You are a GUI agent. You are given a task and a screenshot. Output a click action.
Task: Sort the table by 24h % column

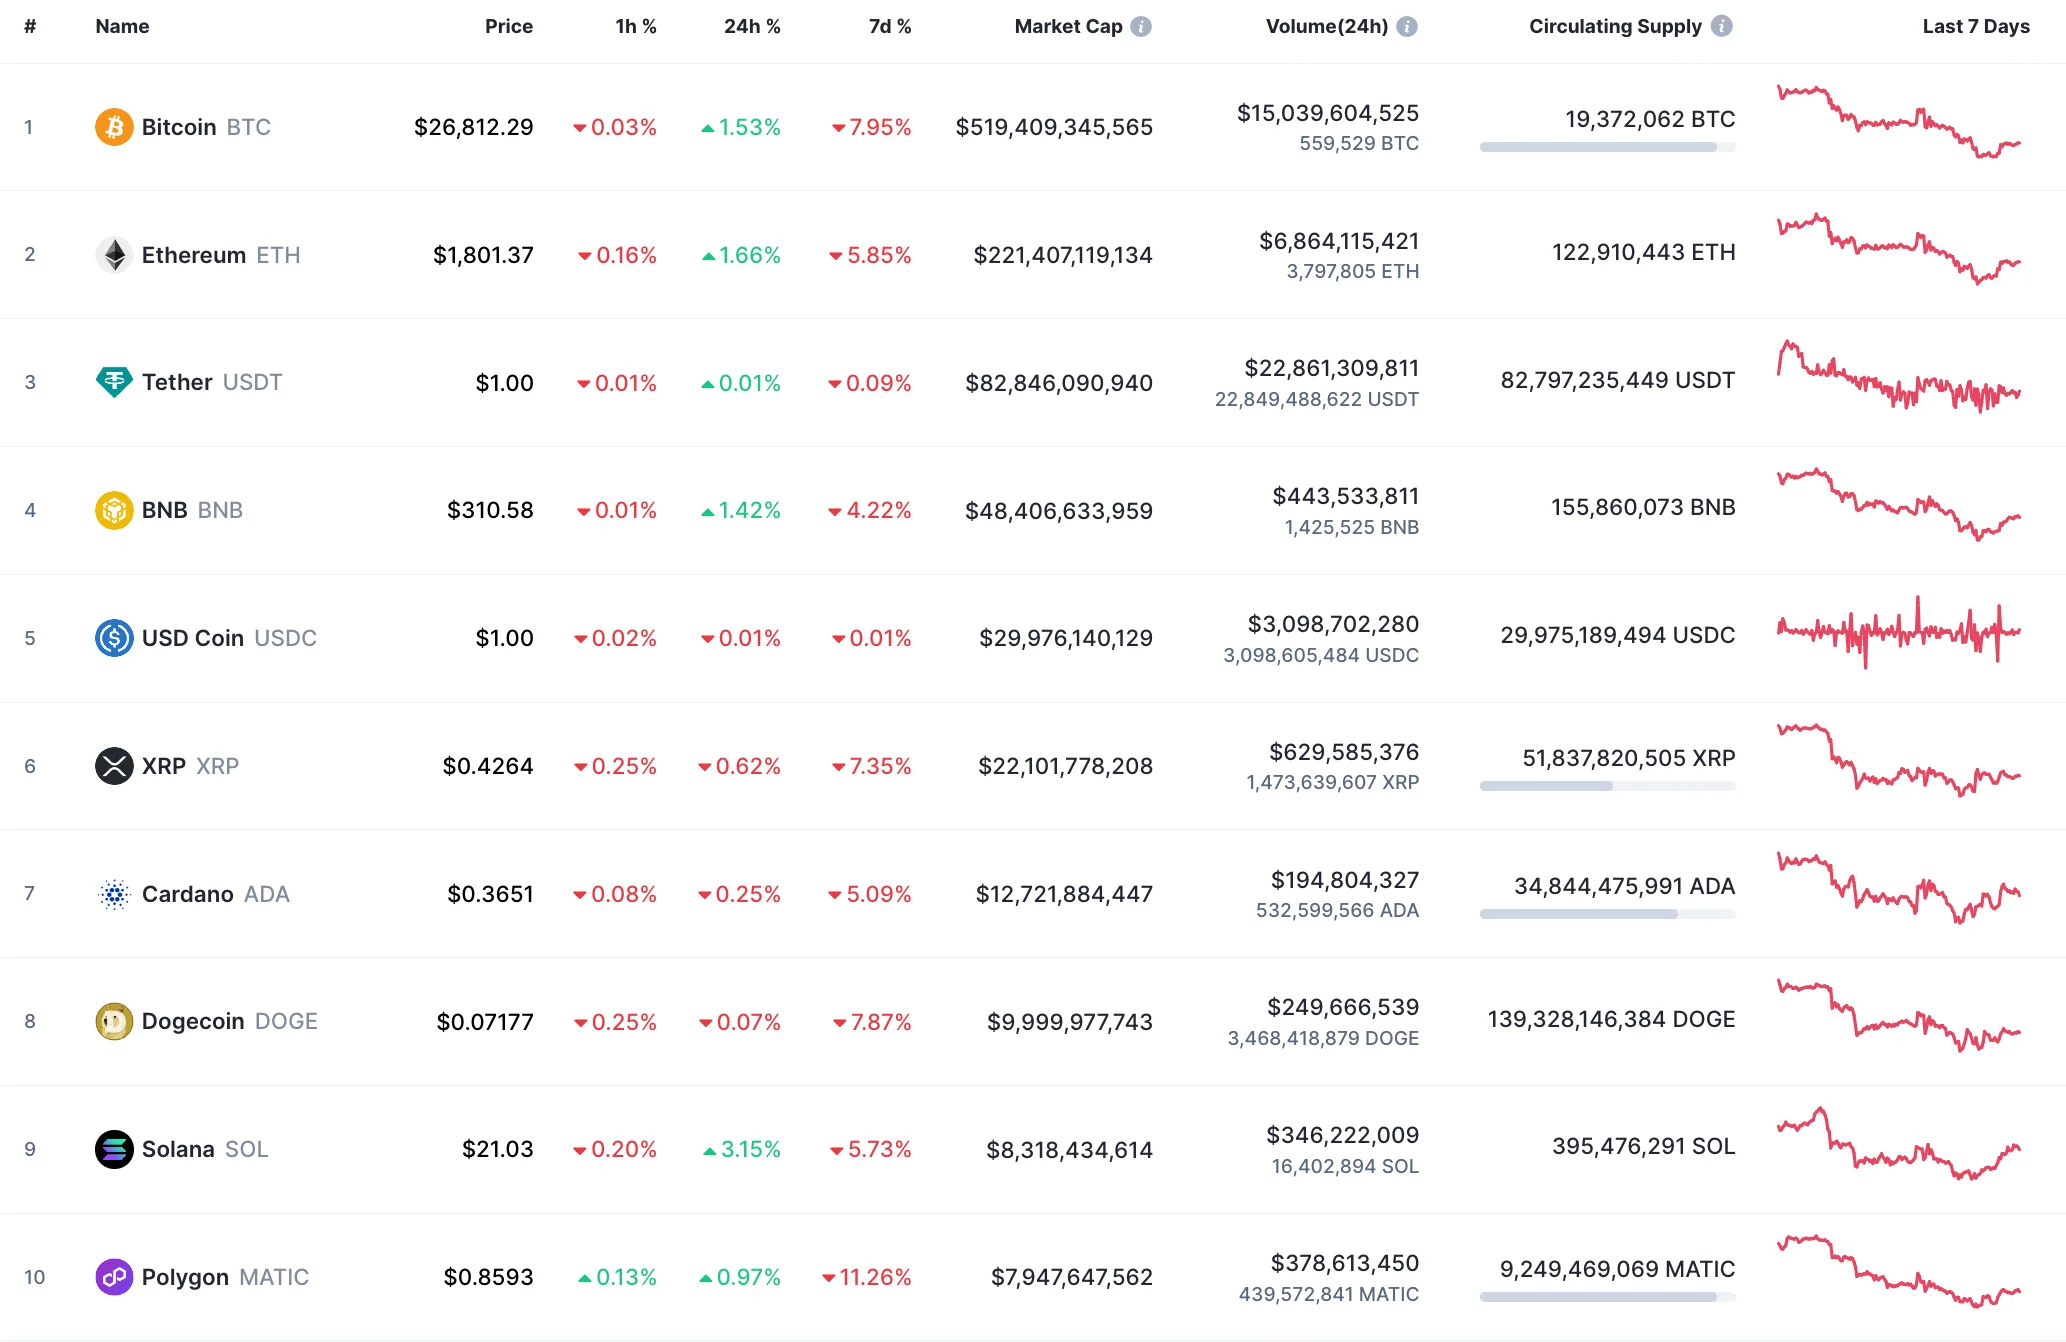coord(752,27)
